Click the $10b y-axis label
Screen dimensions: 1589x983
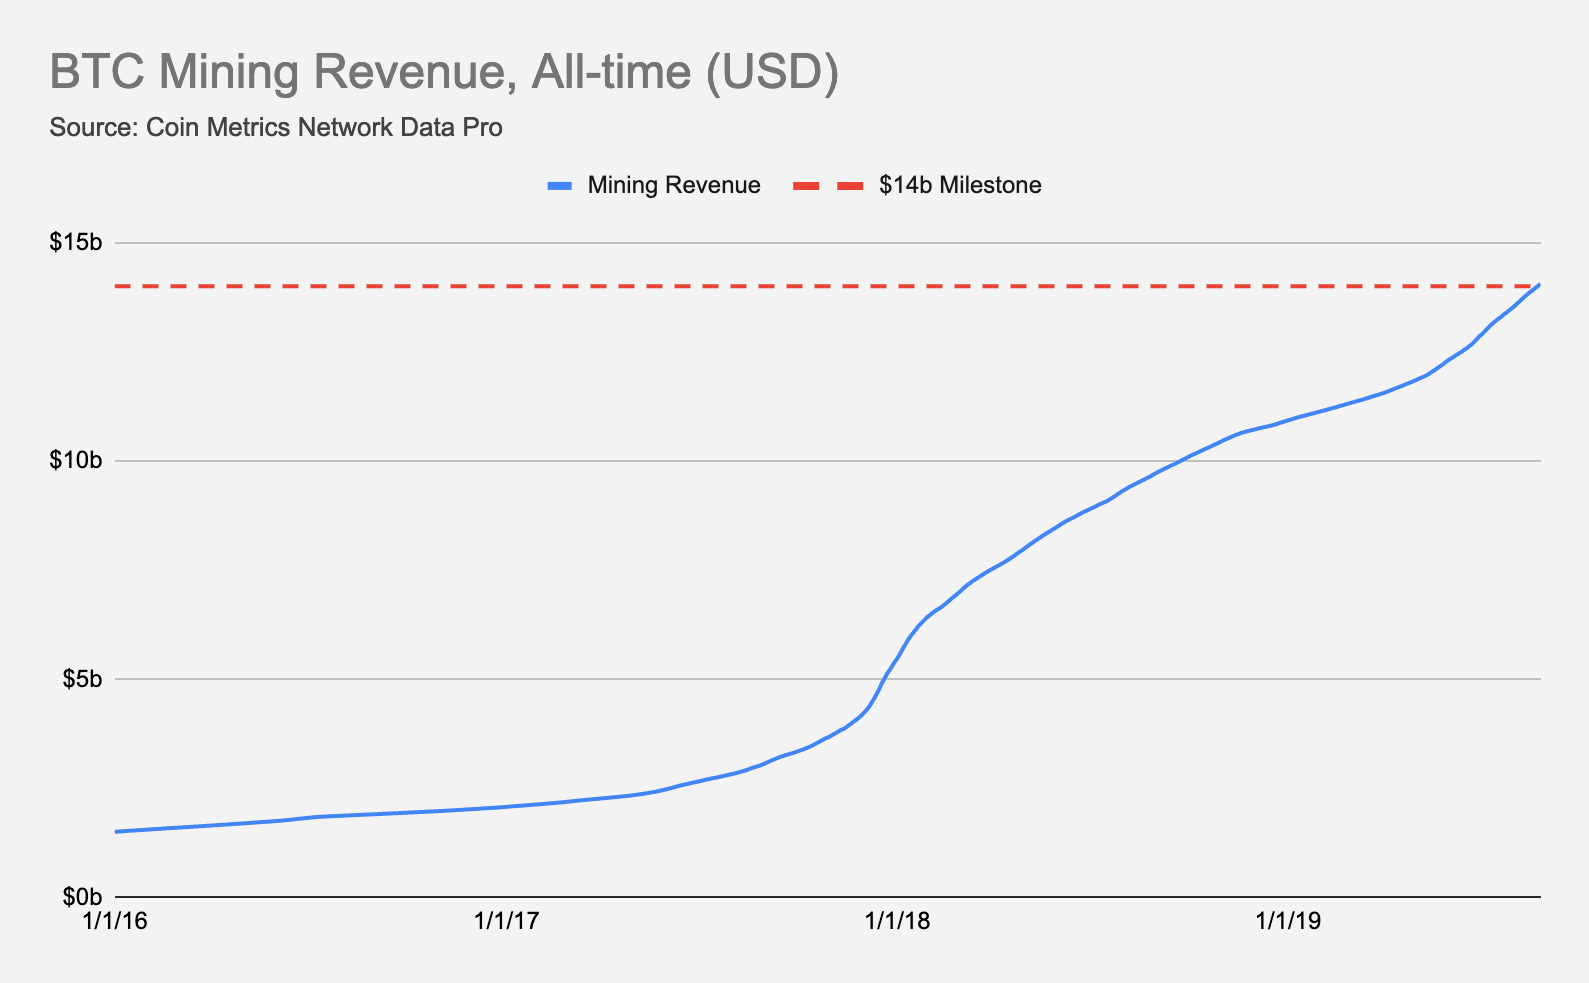tap(75, 461)
